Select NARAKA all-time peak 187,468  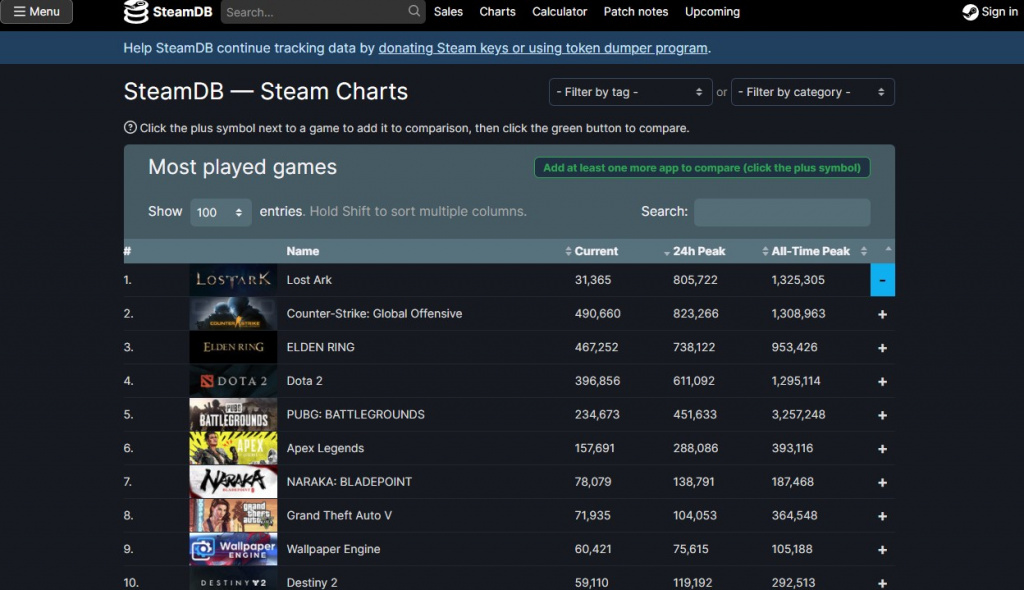click(792, 482)
